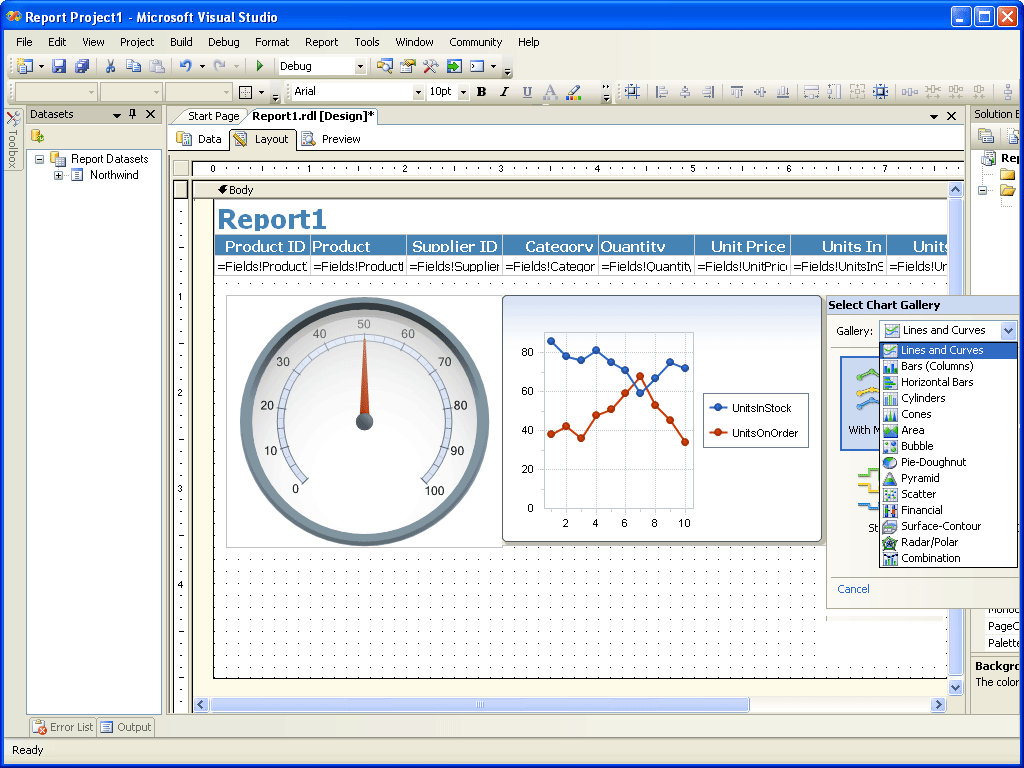The width and height of the screenshot is (1024, 768).
Task: Switch to the Start Page tab
Action: 214,116
